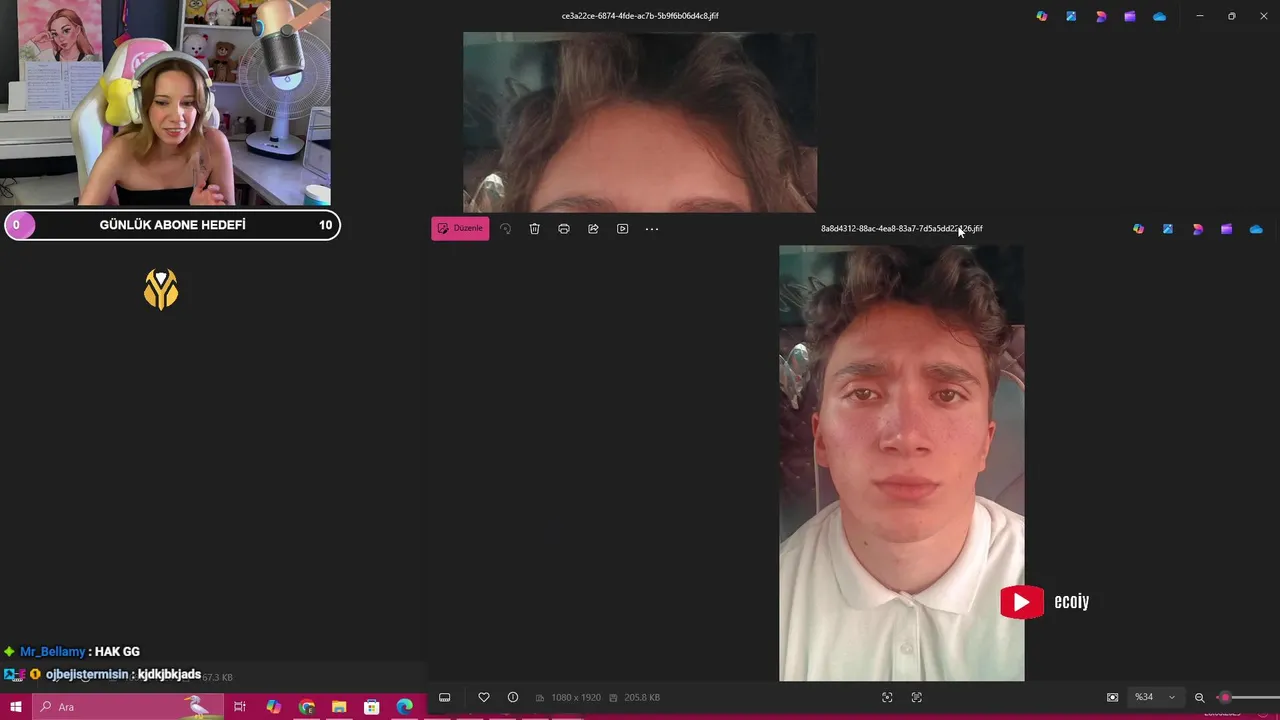
Task: Open Task View on the taskbar
Action: tap(240, 707)
